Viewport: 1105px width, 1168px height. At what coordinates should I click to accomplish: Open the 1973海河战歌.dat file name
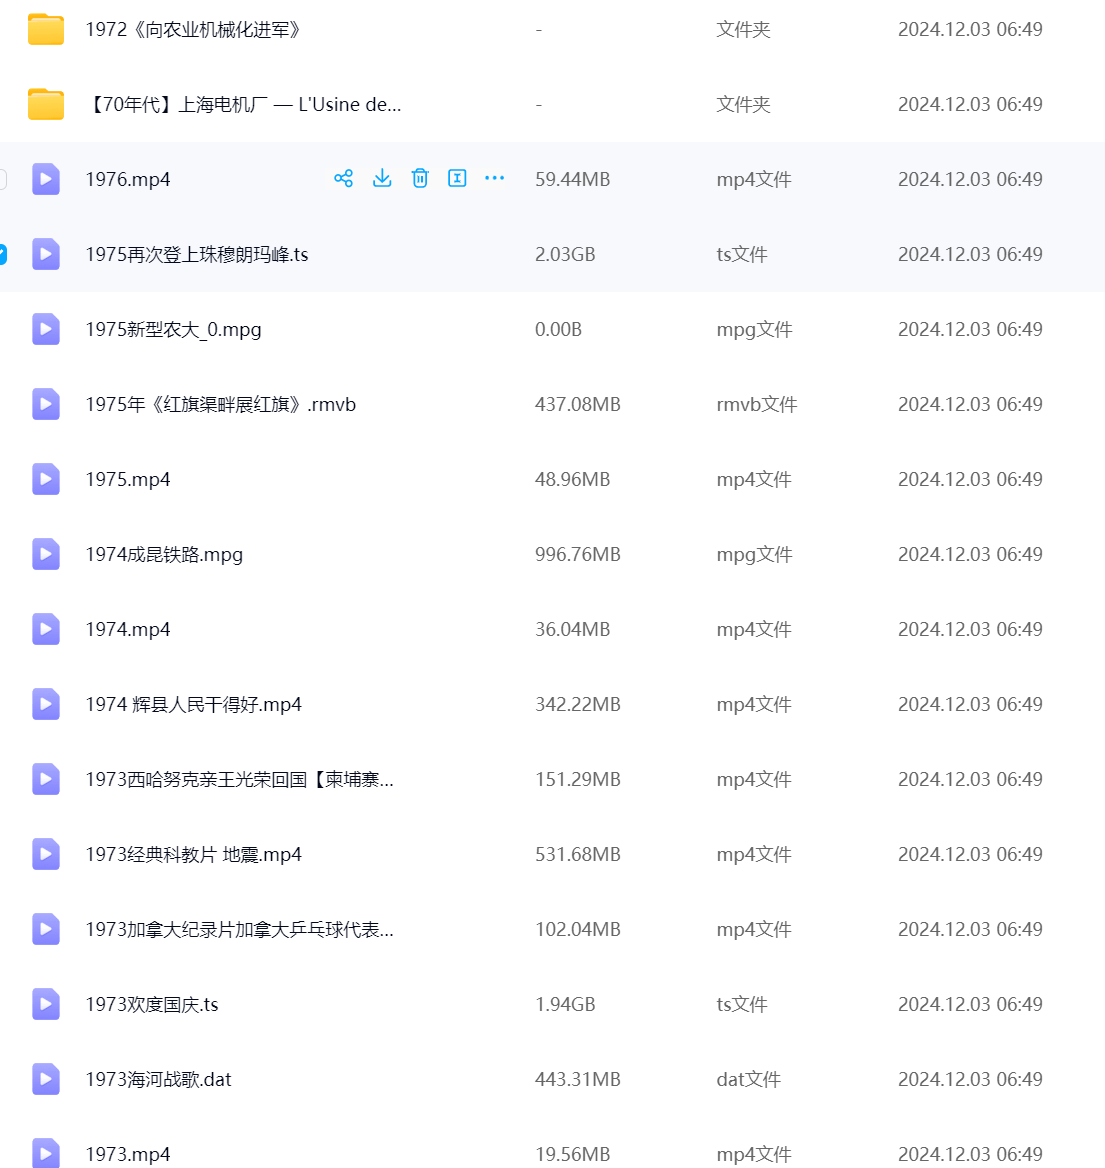[x=158, y=1079]
